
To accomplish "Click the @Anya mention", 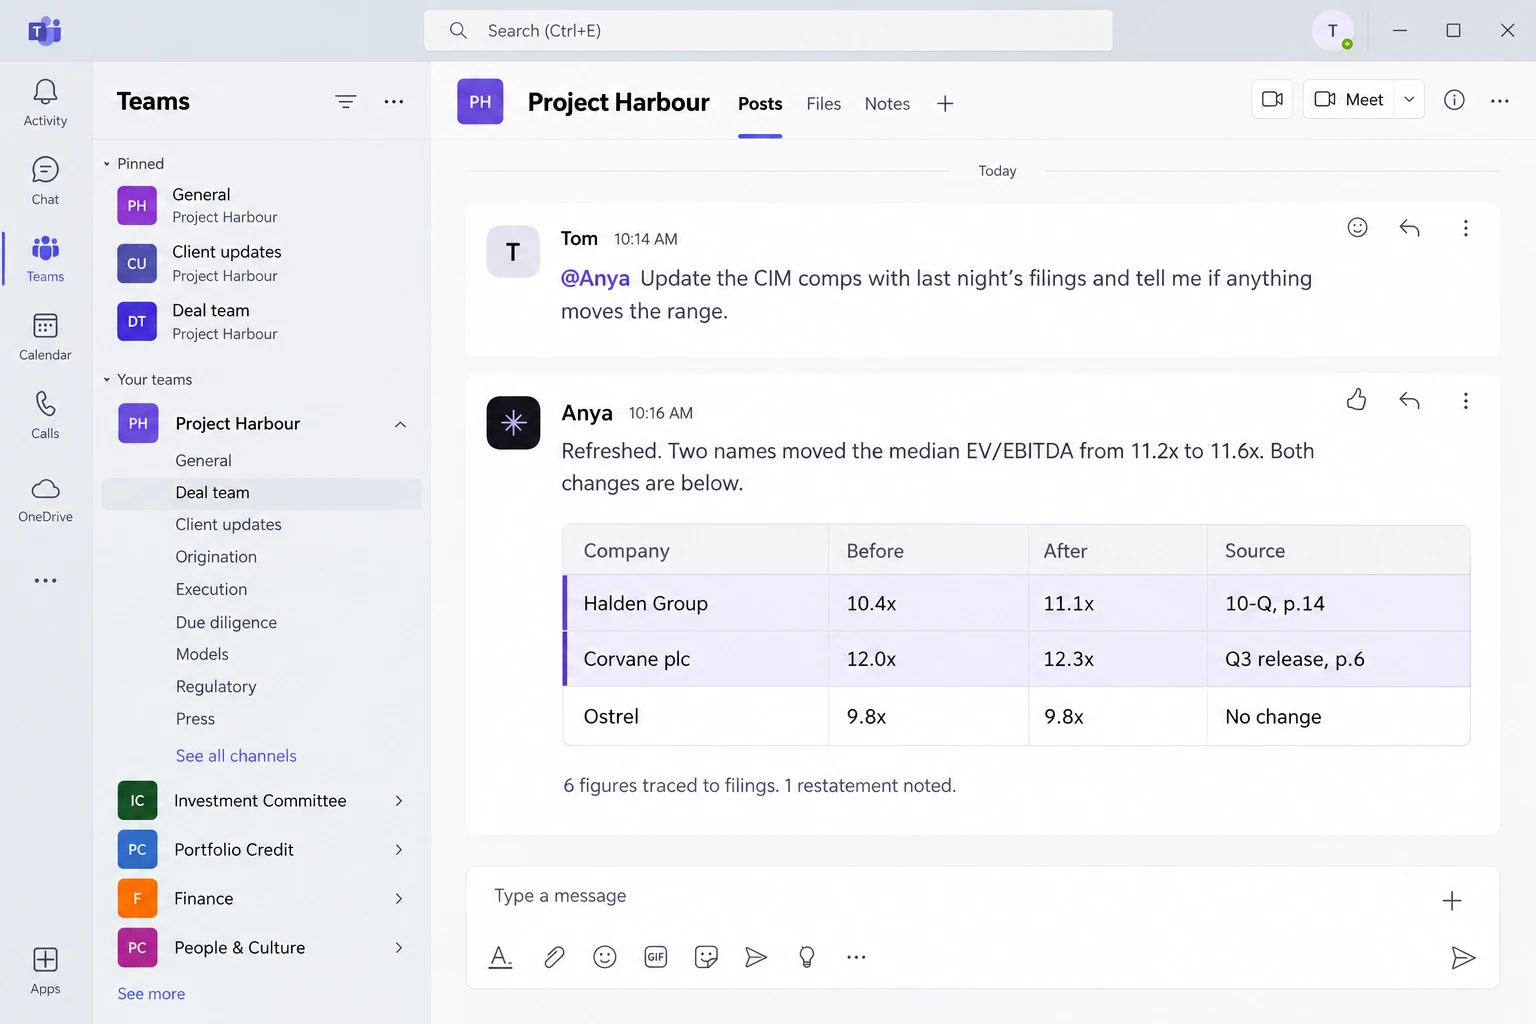I will [595, 278].
